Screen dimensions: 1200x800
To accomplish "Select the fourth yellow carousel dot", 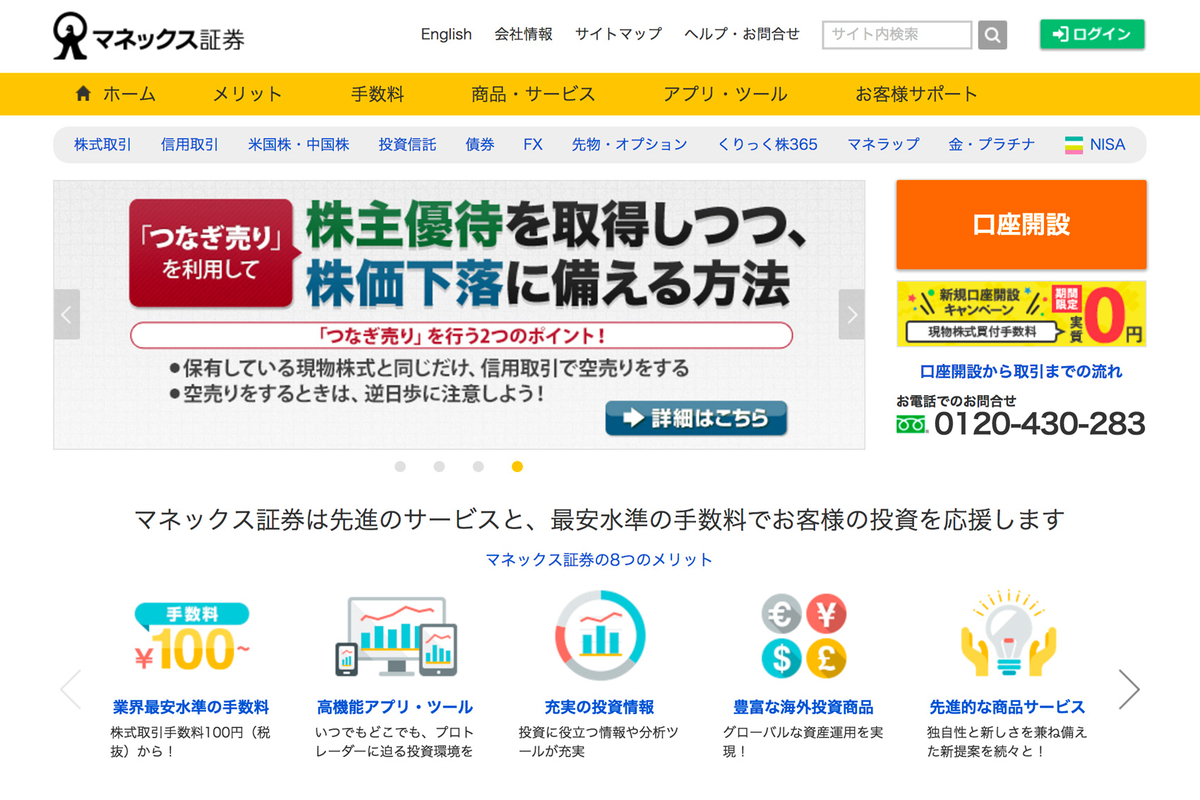I will click(517, 466).
